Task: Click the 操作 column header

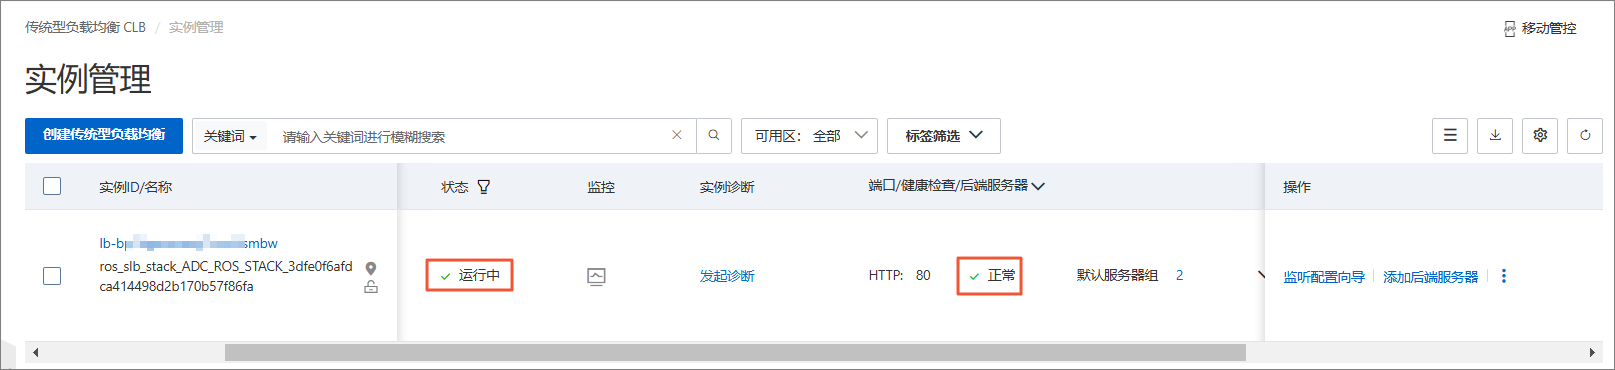Action: (1297, 187)
